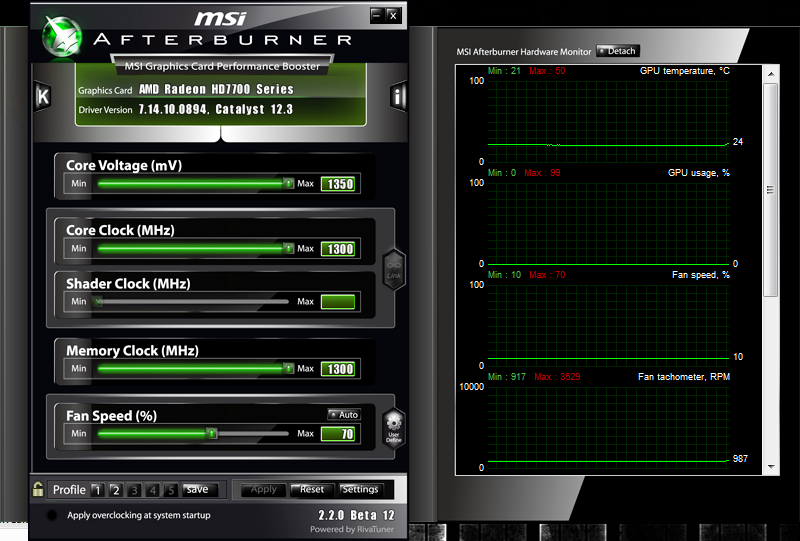Minimize the Afterburner window
This screenshot has height=541, width=800.
pos(377,15)
